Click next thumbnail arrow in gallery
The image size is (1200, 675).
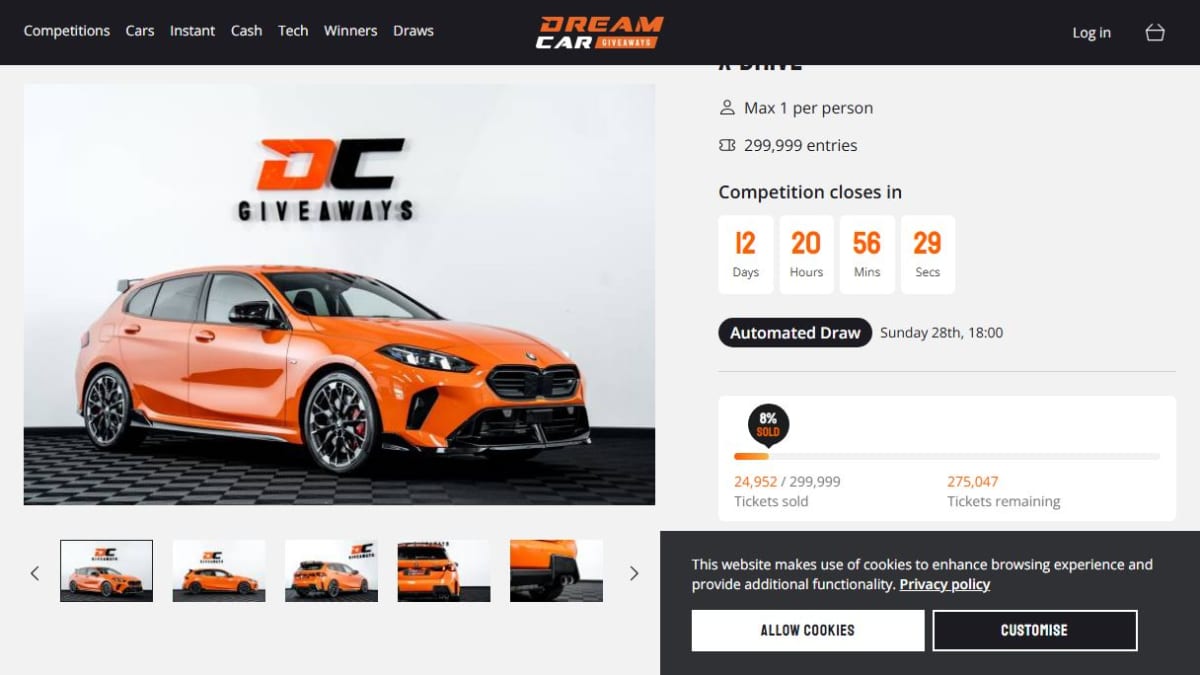pos(633,573)
